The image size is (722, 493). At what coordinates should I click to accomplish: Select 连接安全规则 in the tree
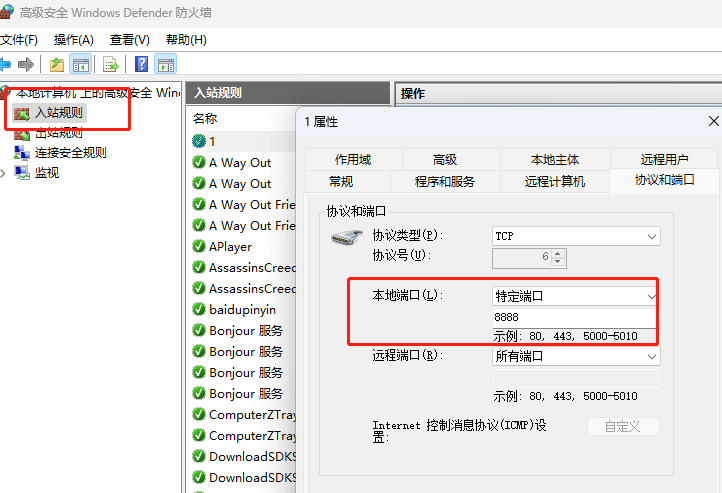tap(70, 153)
